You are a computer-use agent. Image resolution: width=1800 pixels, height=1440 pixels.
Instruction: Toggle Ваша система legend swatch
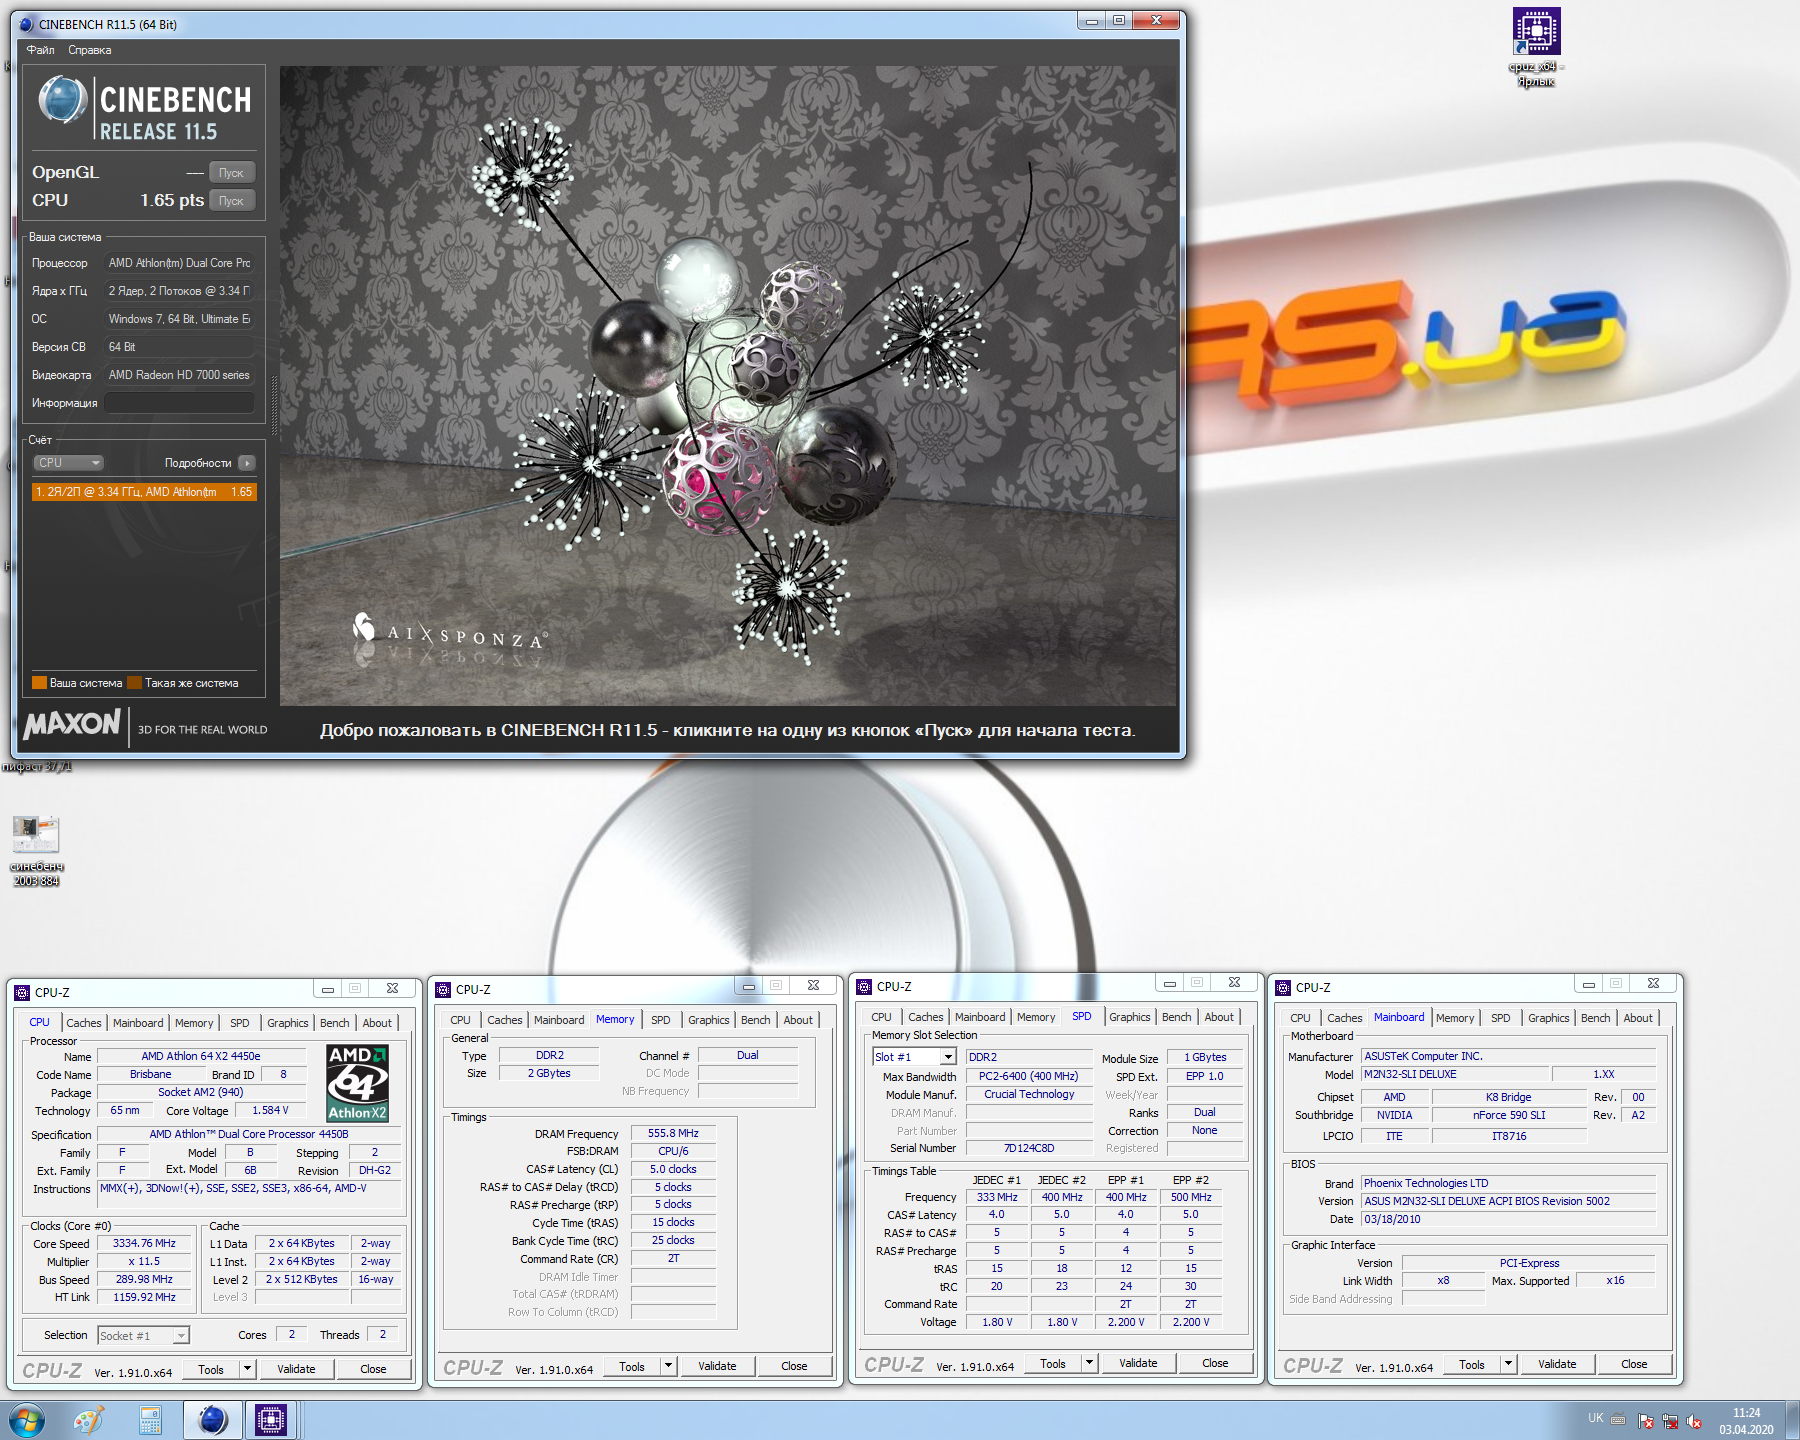[x=40, y=683]
